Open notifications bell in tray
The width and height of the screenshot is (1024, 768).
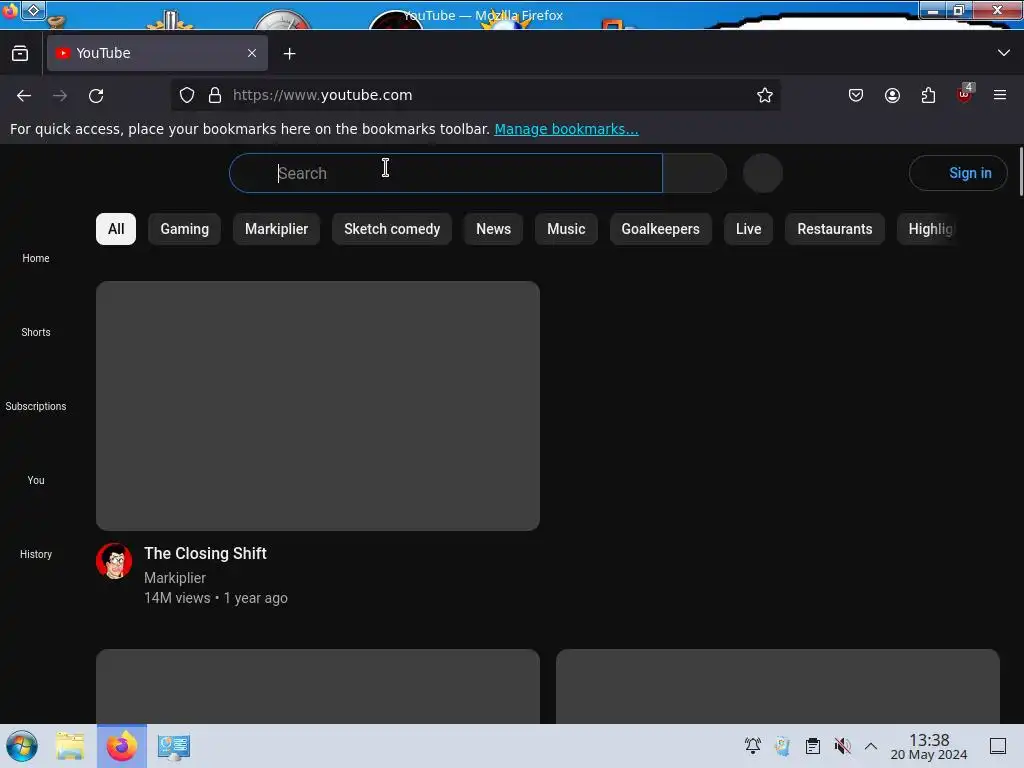tap(753, 746)
